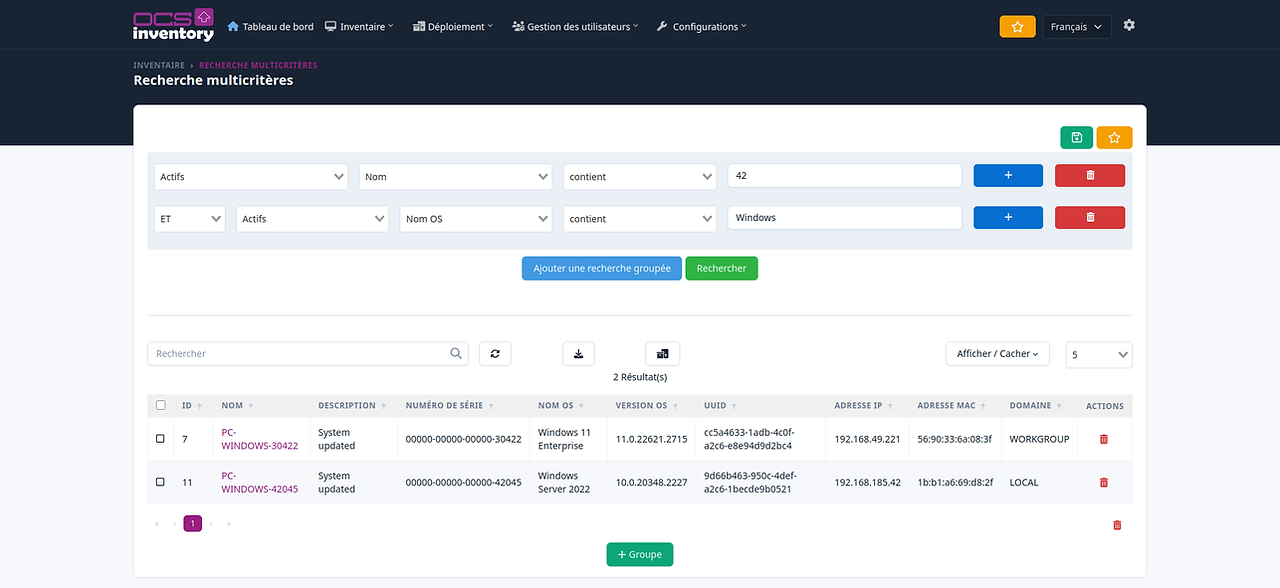
Task: Toggle the select-all checkbox in table header
Action: click(x=160, y=406)
